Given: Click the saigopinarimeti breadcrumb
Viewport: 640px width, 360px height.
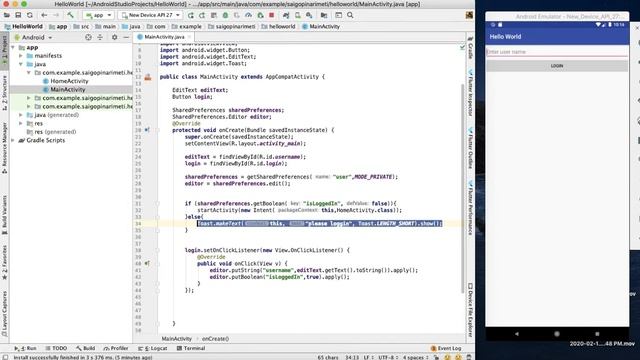Looking at the screenshot, I should [x=231, y=27].
